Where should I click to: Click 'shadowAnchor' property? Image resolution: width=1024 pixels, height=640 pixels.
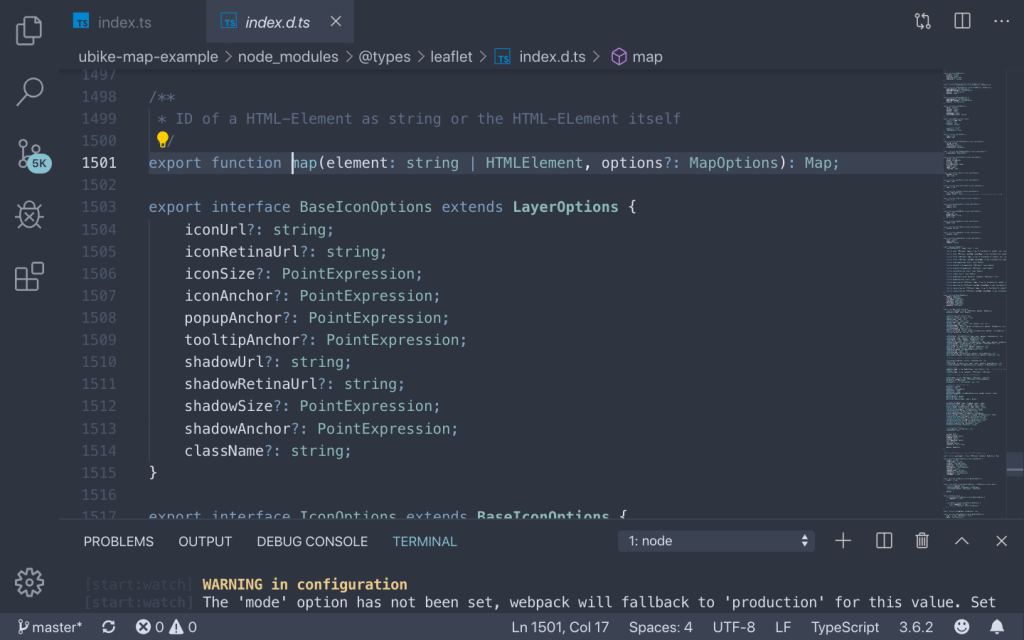[x=237, y=428]
